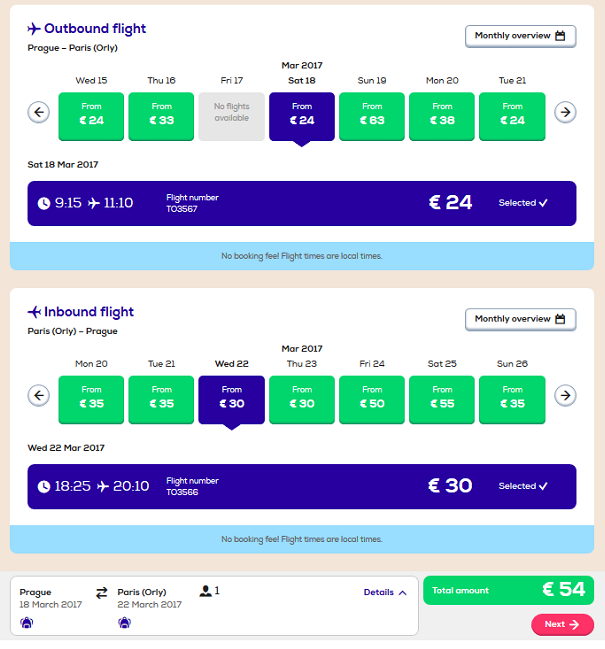Click the Next button

click(x=562, y=624)
